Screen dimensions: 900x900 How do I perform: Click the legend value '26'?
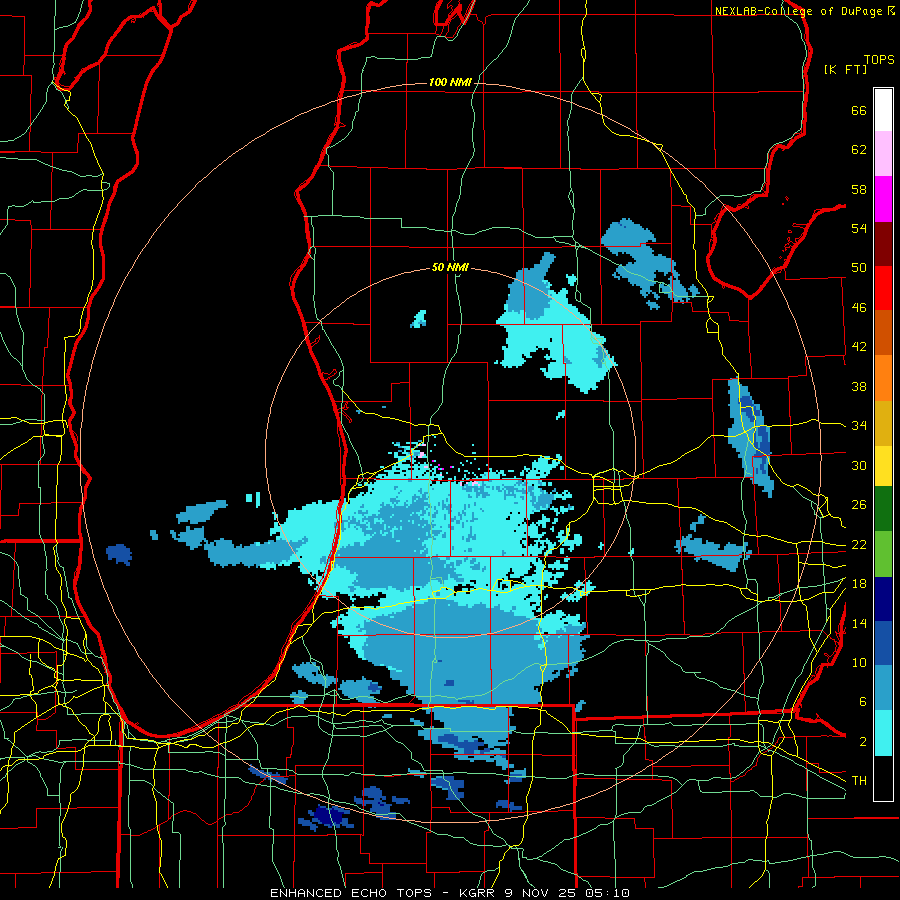(x=859, y=505)
